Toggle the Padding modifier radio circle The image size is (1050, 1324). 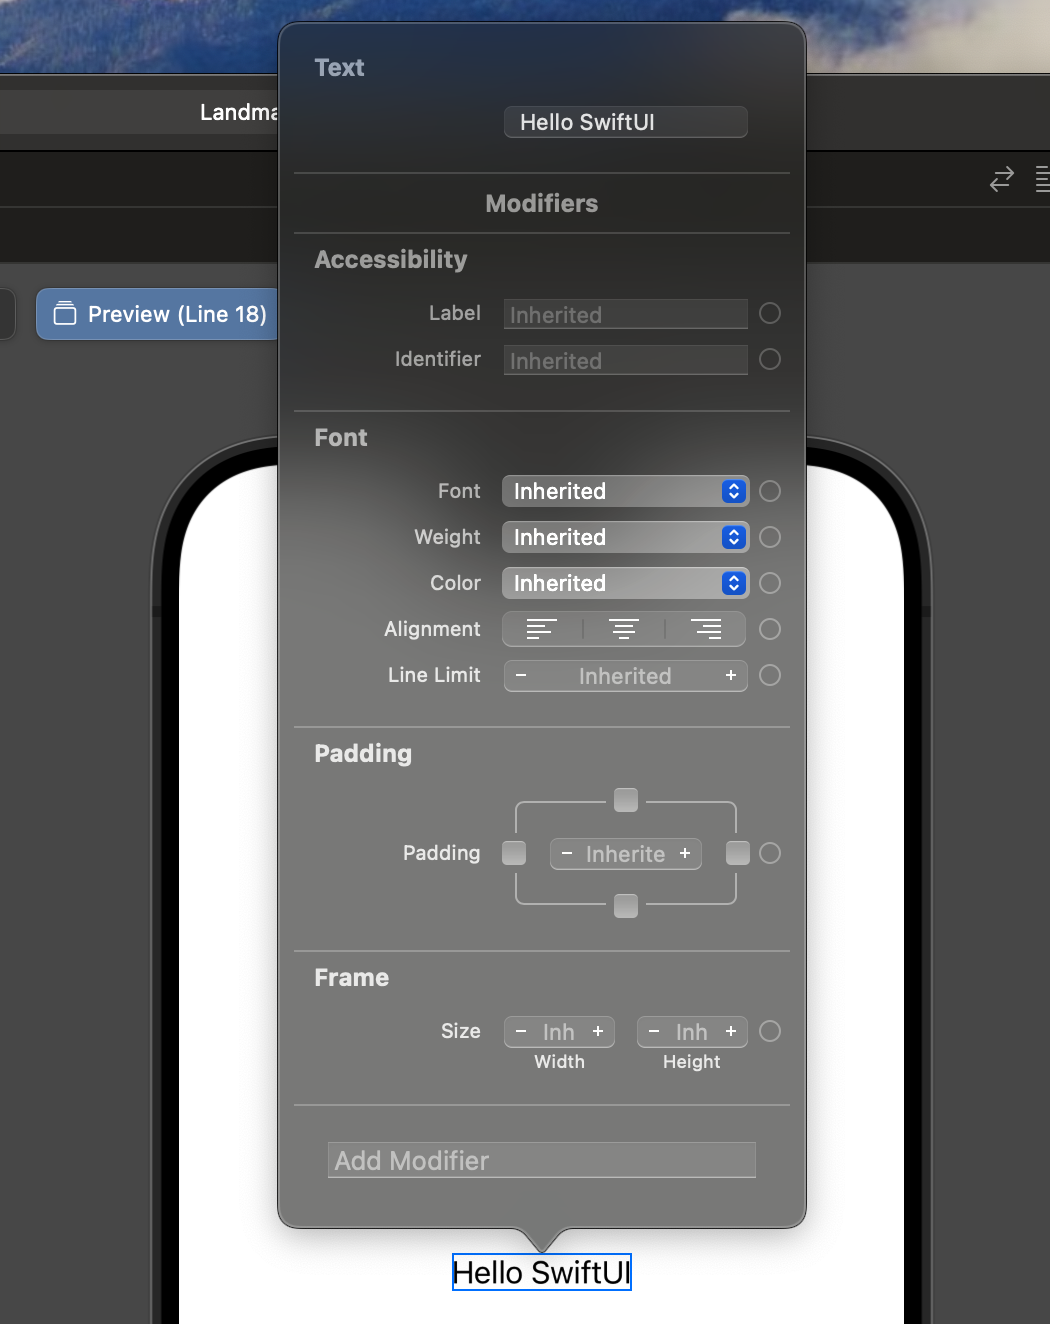(770, 853)
